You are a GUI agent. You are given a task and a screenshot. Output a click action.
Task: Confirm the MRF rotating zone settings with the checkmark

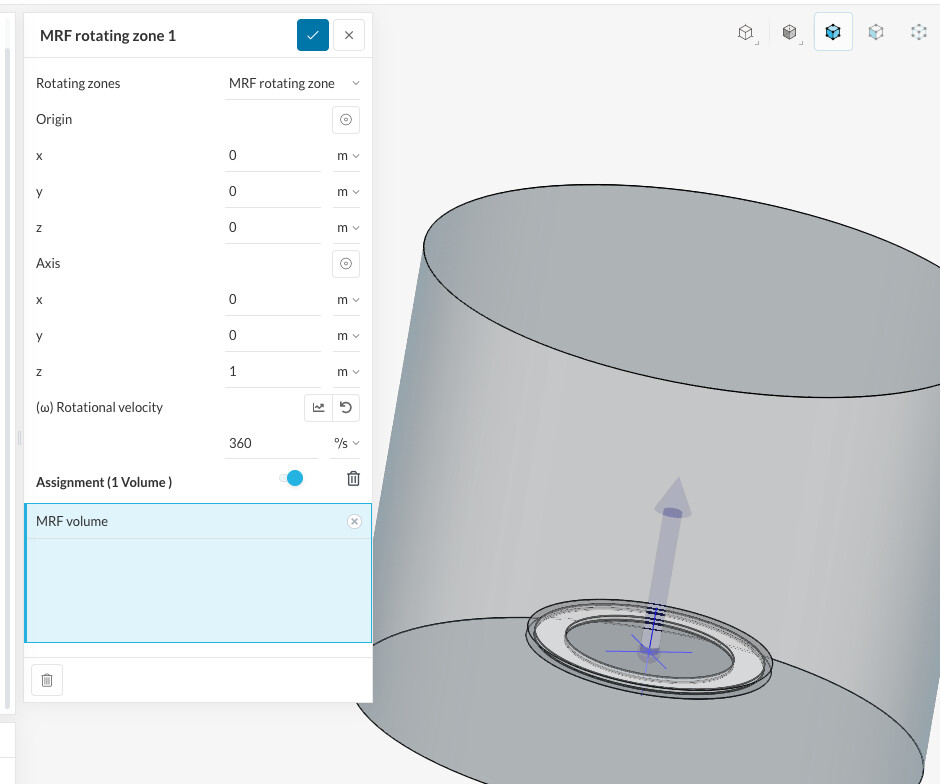pos(312,35)
